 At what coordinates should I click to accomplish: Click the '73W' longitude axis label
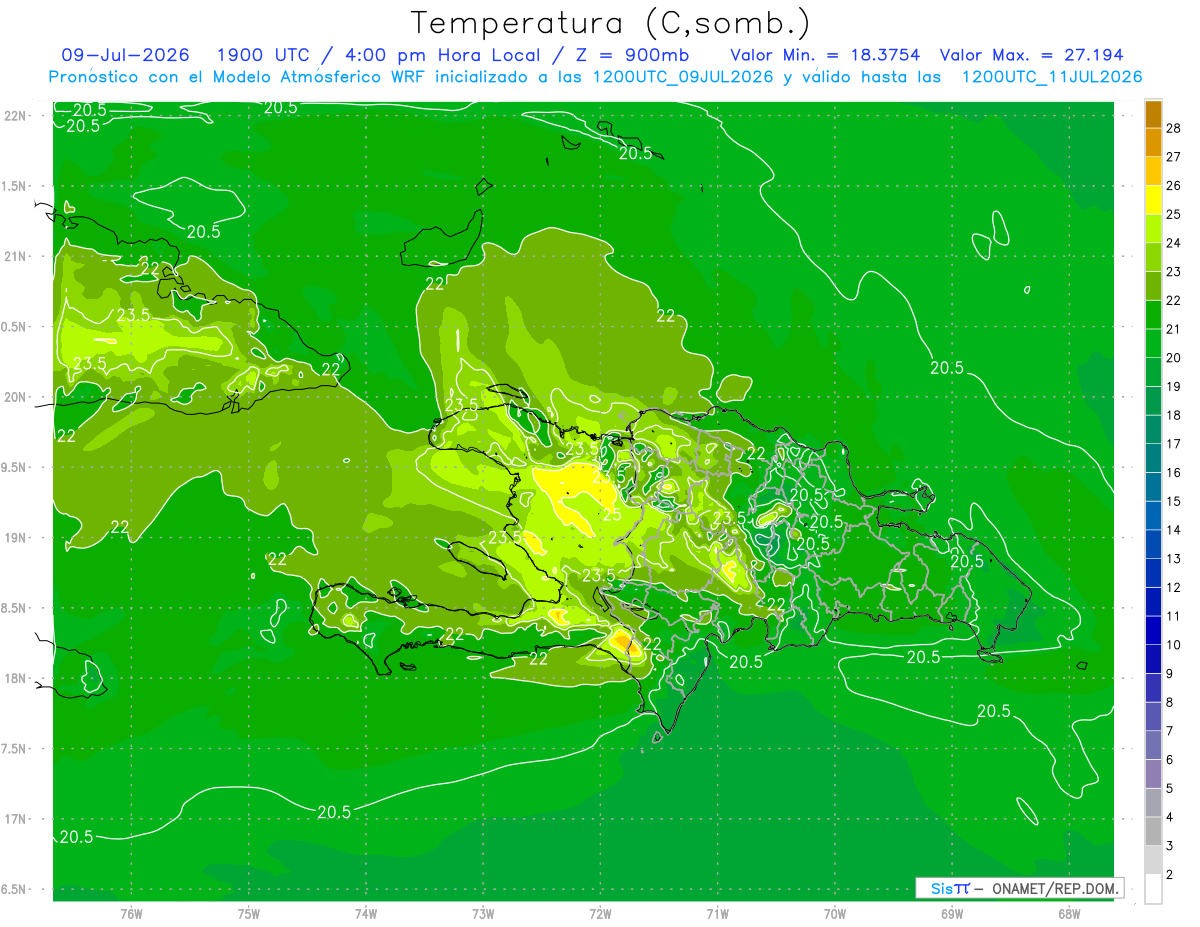(483, 913)
